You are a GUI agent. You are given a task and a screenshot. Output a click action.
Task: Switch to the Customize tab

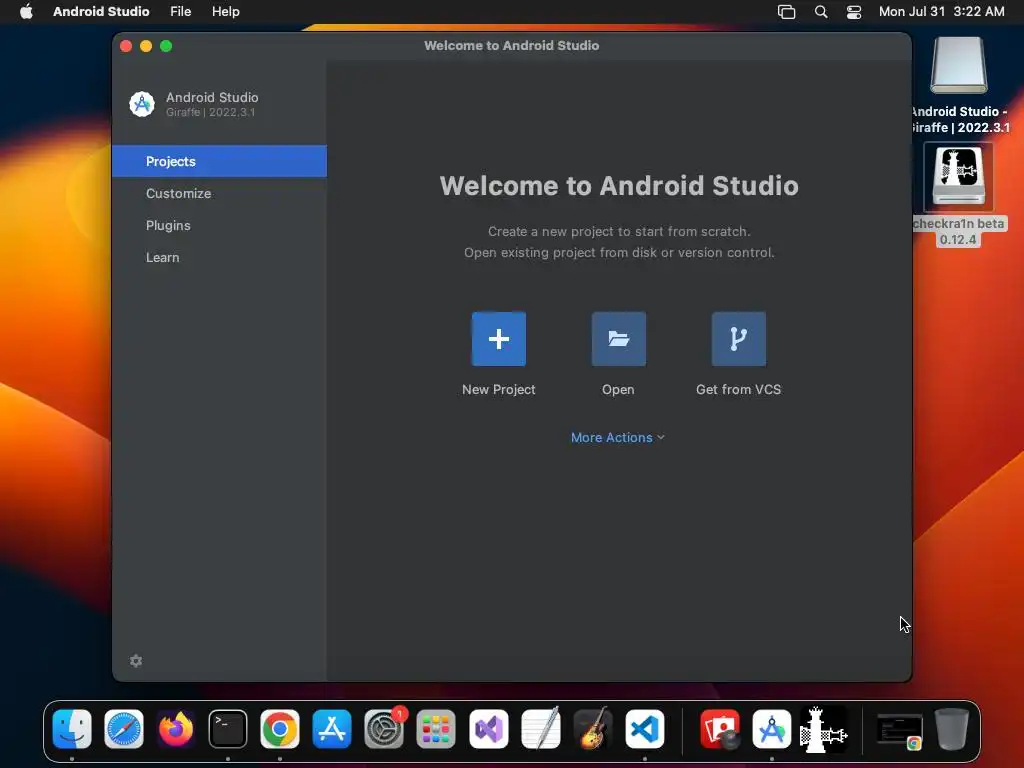(x=219, y=193)
